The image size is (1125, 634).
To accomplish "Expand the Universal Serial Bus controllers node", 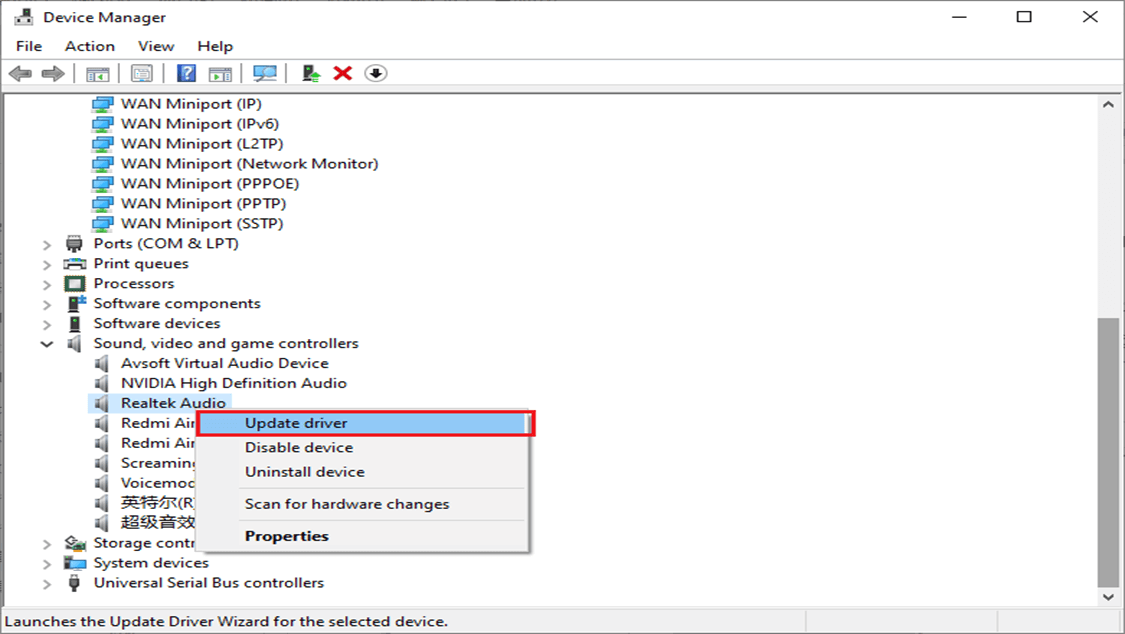I will [47, 584].
